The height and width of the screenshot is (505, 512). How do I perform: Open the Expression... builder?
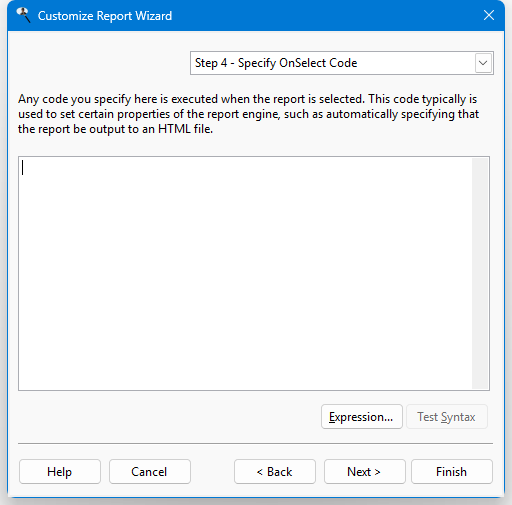tap(362, 417)
